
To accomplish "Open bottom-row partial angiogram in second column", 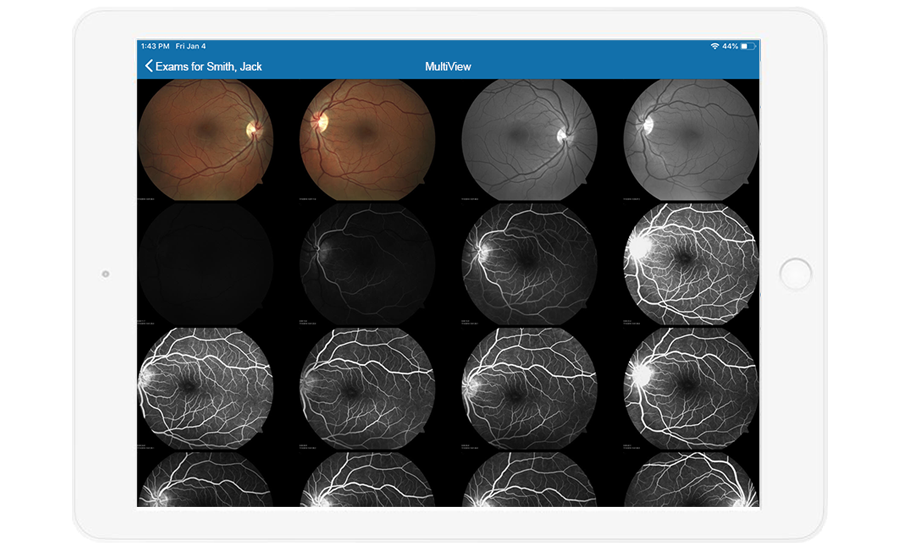I will pos(367,479).
